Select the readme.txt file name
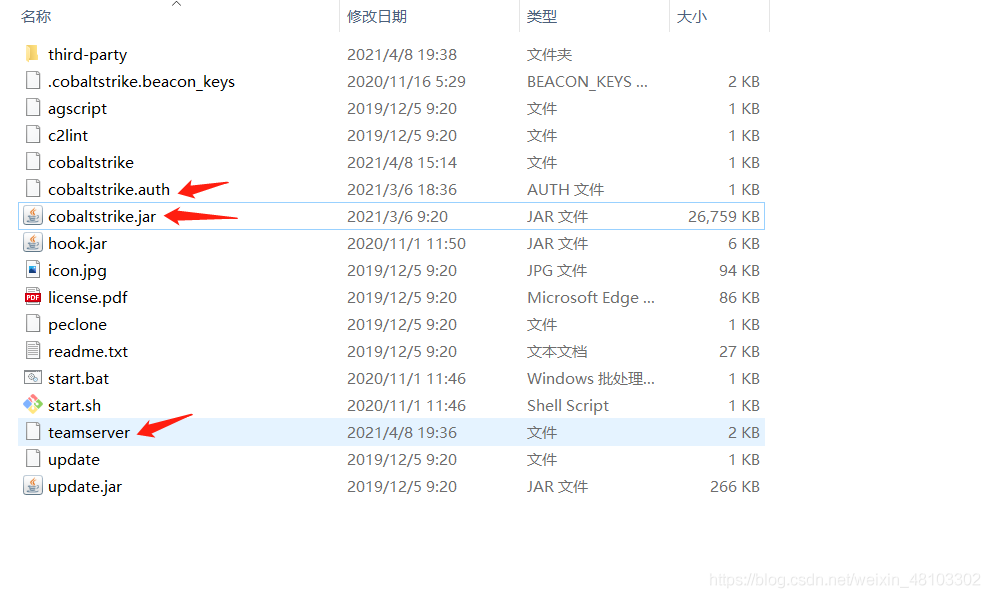Screen dimensions: 990x598 (x=88, y=352)
